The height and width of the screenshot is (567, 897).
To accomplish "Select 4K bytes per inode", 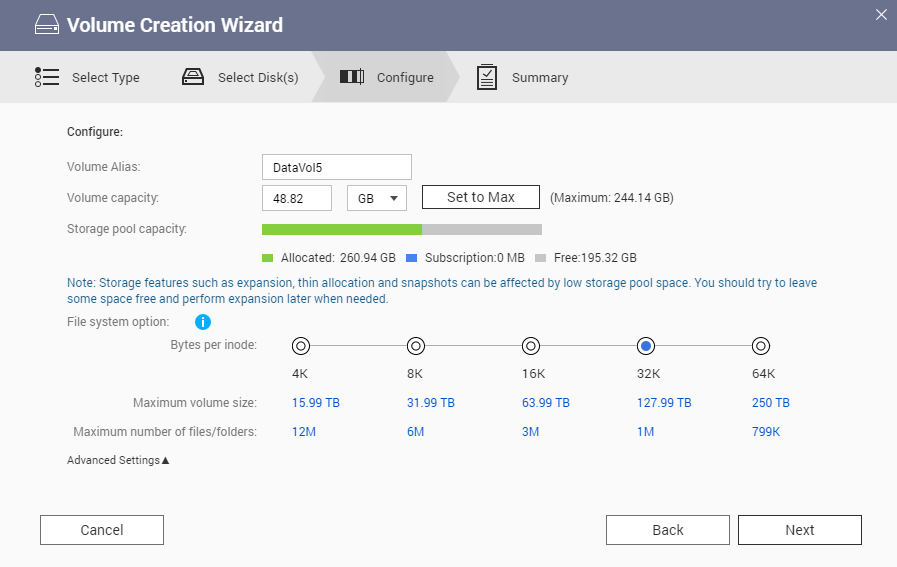I will tap(300, 346).
